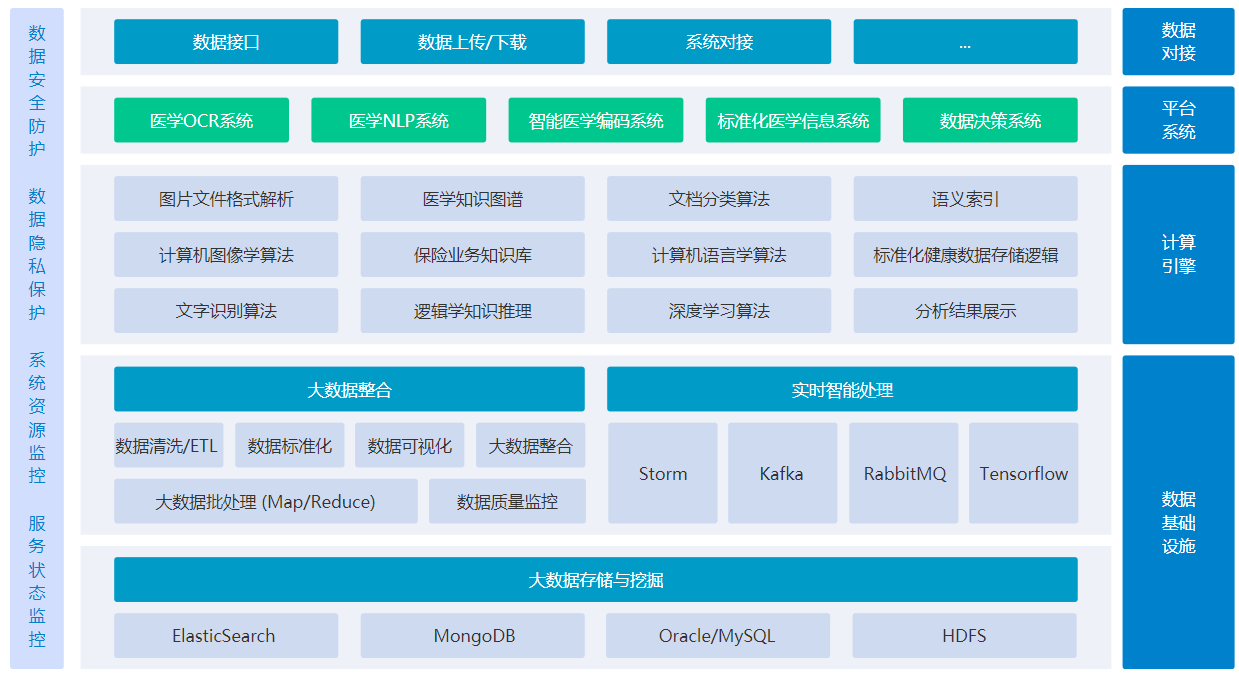Click the wide teal 大数据整合 header bar
This screenshot has width=1239, height=676.
(x=349, y=389)
